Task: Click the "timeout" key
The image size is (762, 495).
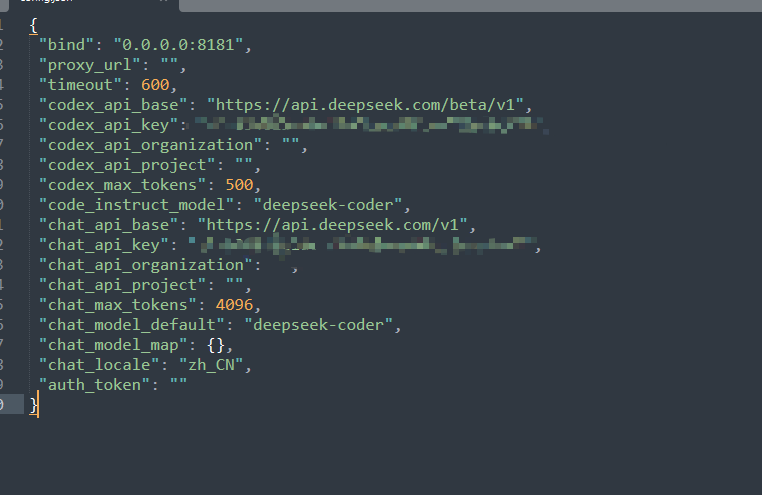Action: coord(80,85)
